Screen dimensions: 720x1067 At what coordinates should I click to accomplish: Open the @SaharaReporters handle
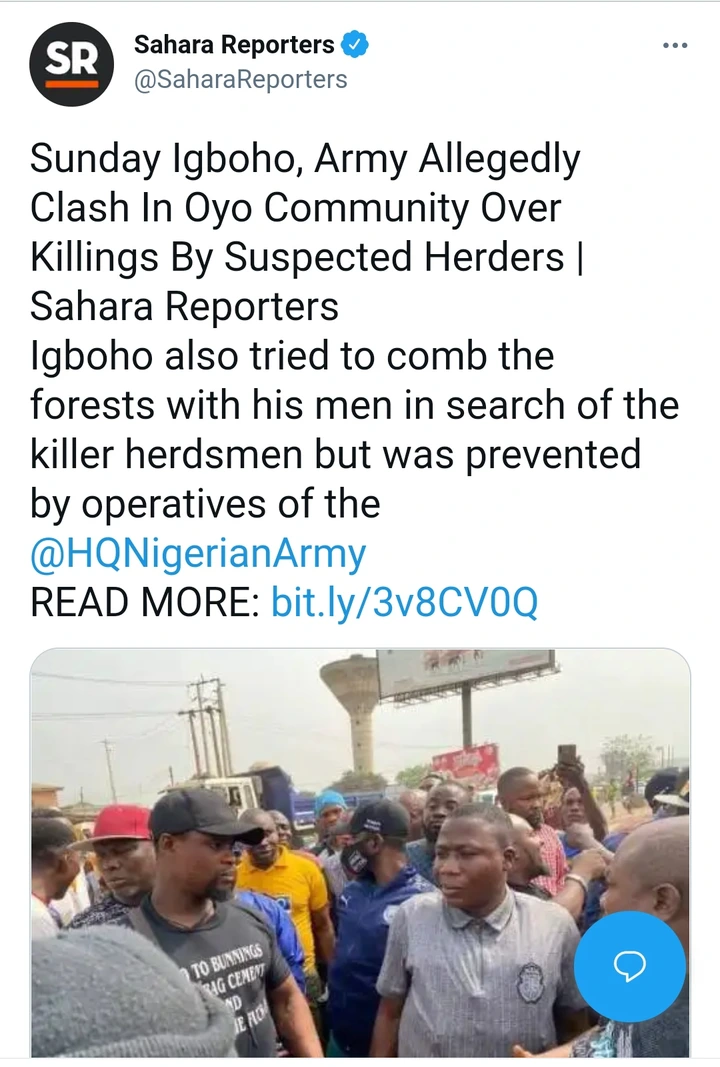[240, 79]
